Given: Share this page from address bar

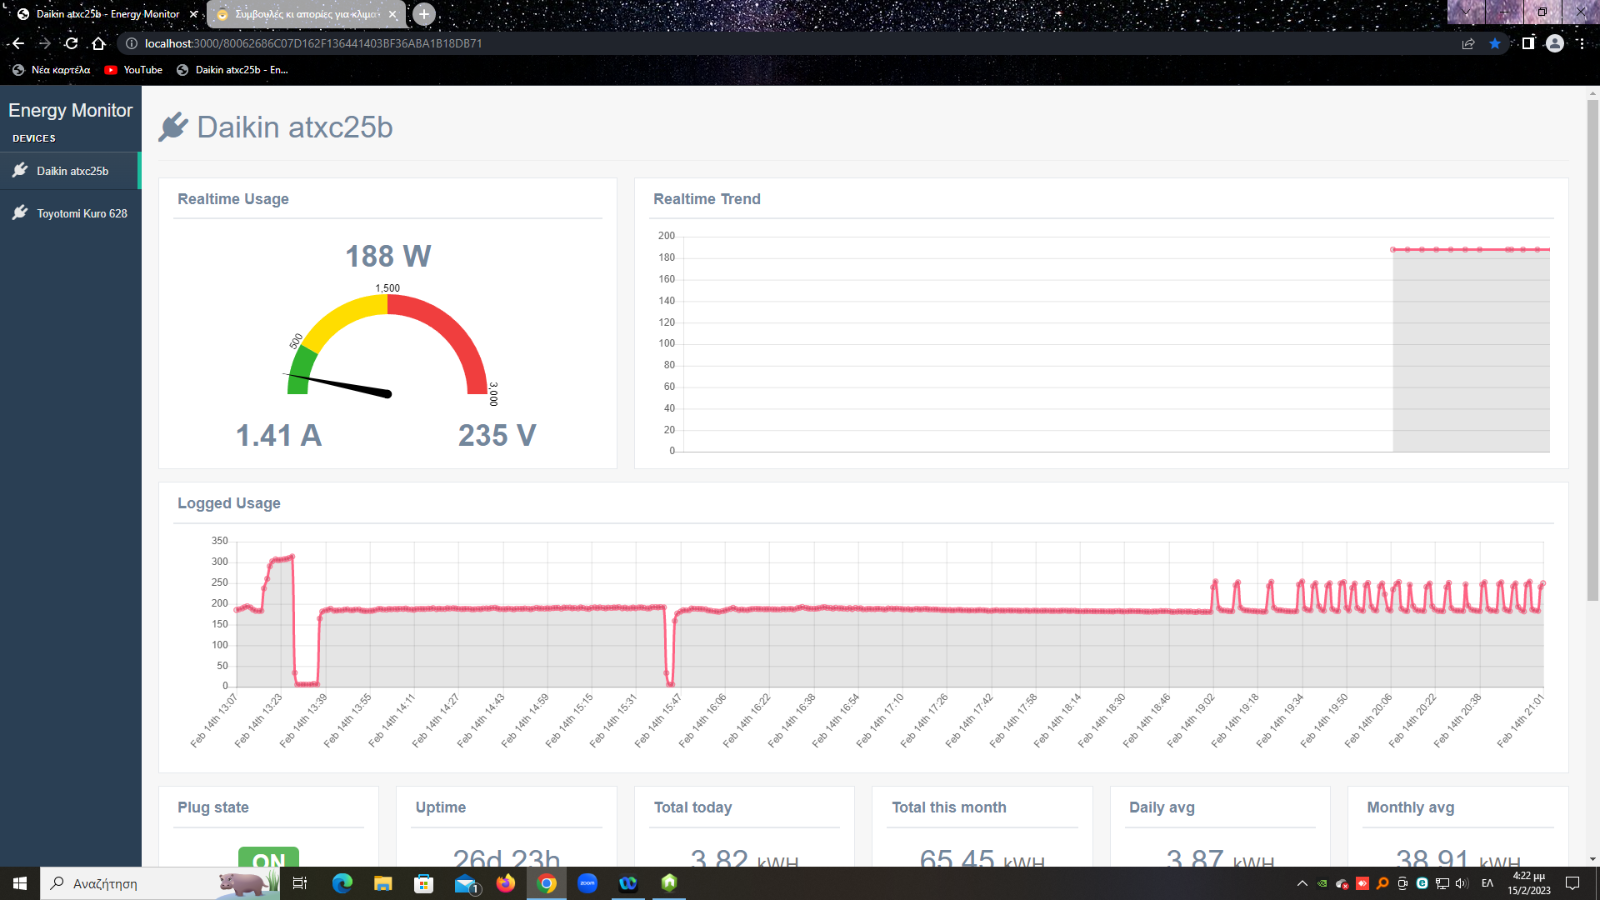Looking at the screenshot, I should click(x=1468, y=43).
